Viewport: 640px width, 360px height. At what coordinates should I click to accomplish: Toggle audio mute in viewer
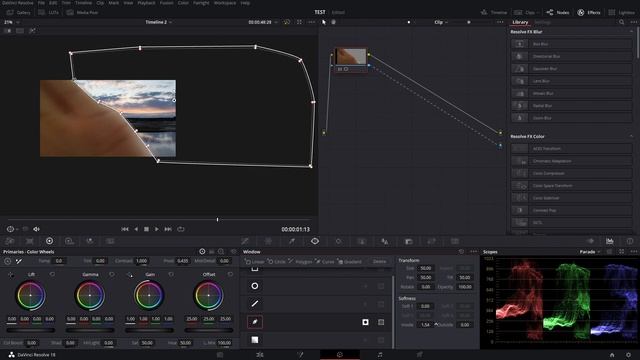[36, 229]
